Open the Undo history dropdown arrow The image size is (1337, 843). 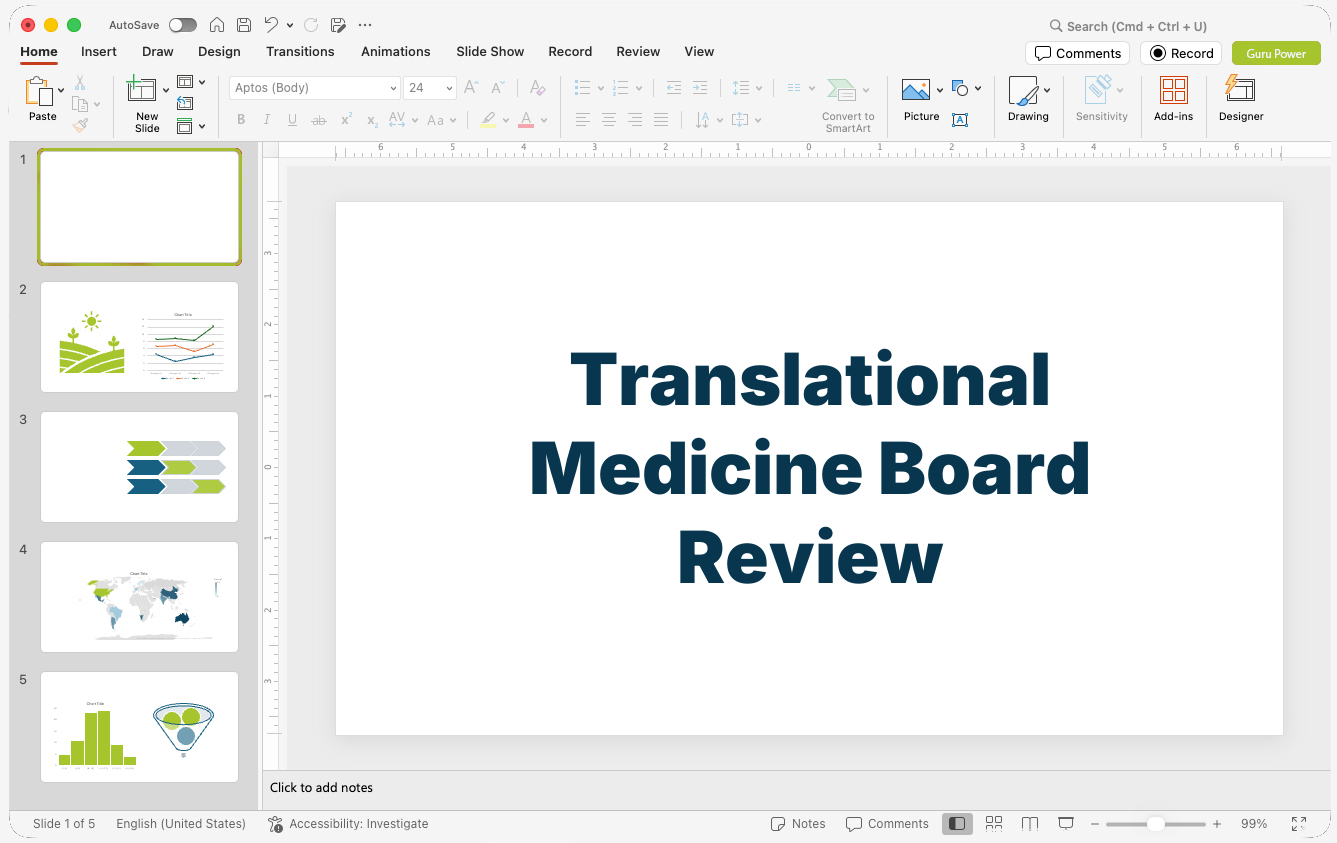290,25
